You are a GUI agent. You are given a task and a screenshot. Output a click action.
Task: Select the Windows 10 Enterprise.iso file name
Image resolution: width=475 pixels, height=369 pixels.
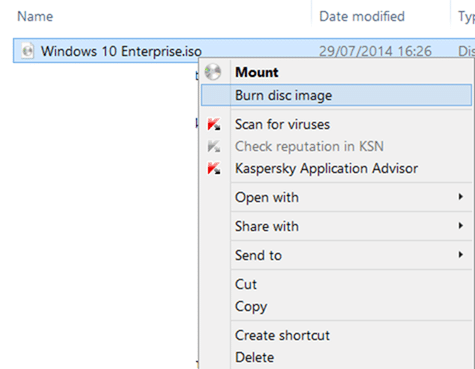(121, 51)
